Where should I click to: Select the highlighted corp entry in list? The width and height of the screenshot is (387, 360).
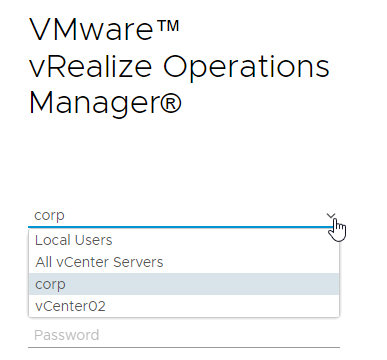click(x=184, y=284)
